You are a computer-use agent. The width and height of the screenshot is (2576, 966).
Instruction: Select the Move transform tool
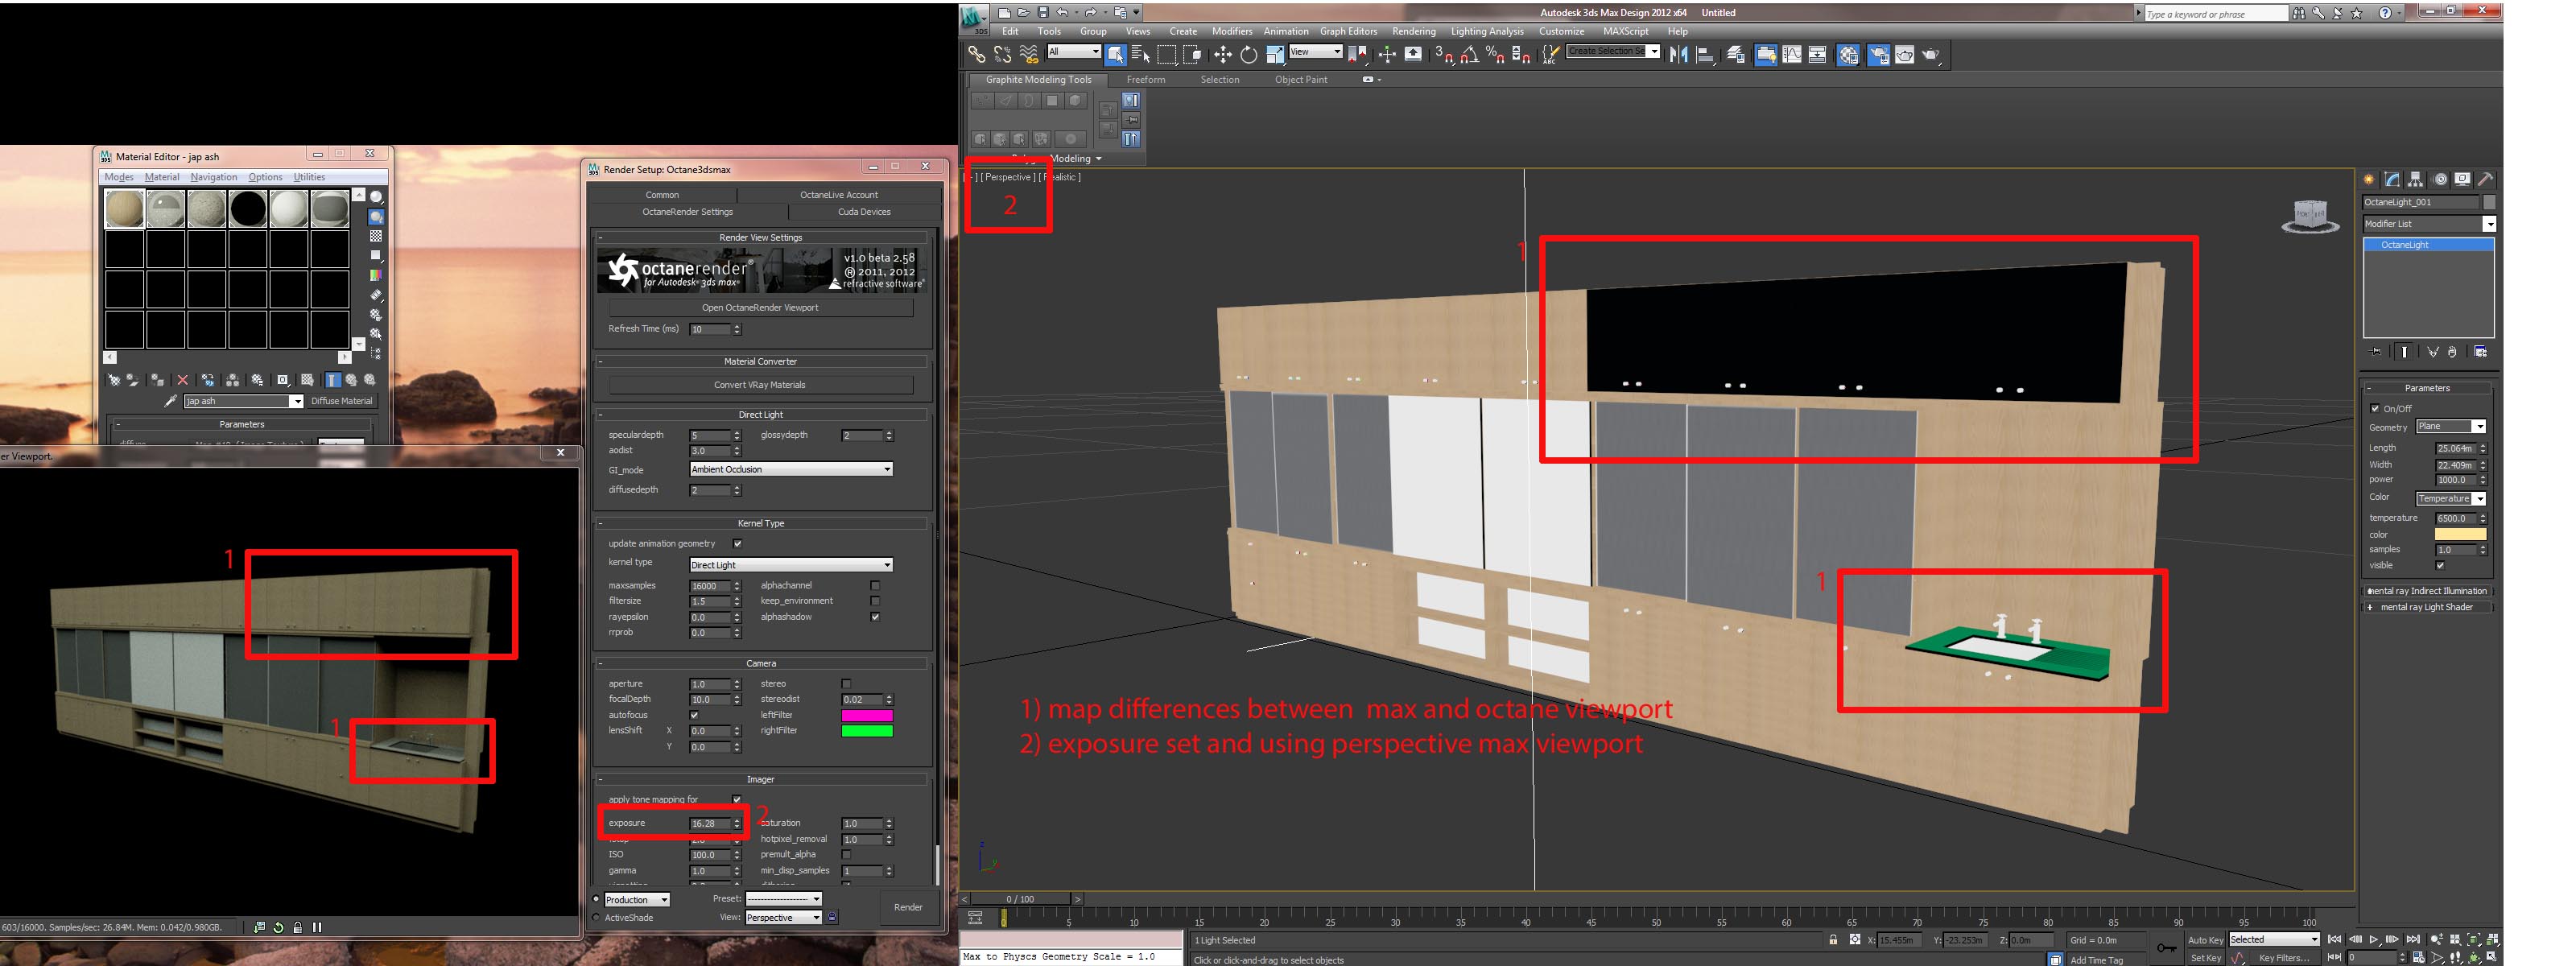click(x=1222, y=55)
